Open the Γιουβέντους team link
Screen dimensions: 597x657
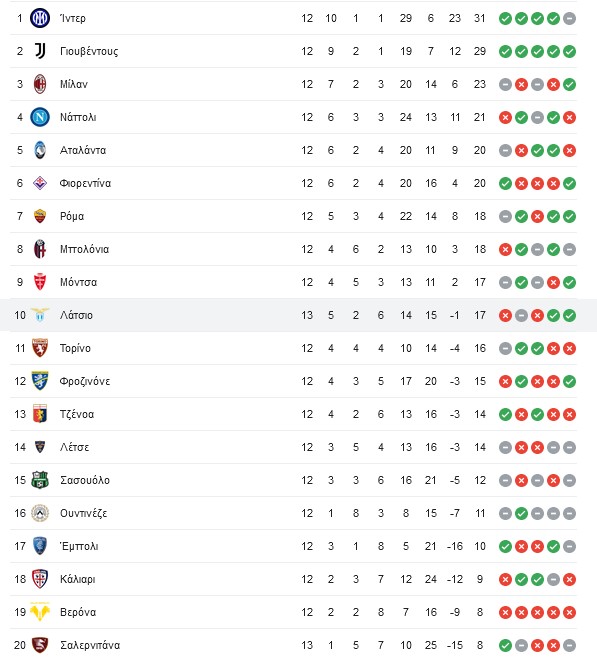point(89,52)
